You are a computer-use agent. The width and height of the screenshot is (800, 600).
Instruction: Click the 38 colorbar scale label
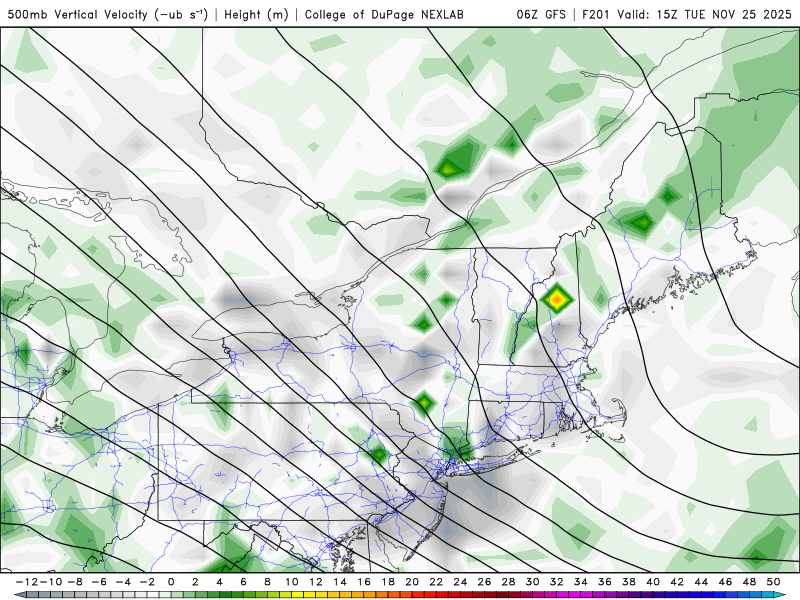coord(629,582)
